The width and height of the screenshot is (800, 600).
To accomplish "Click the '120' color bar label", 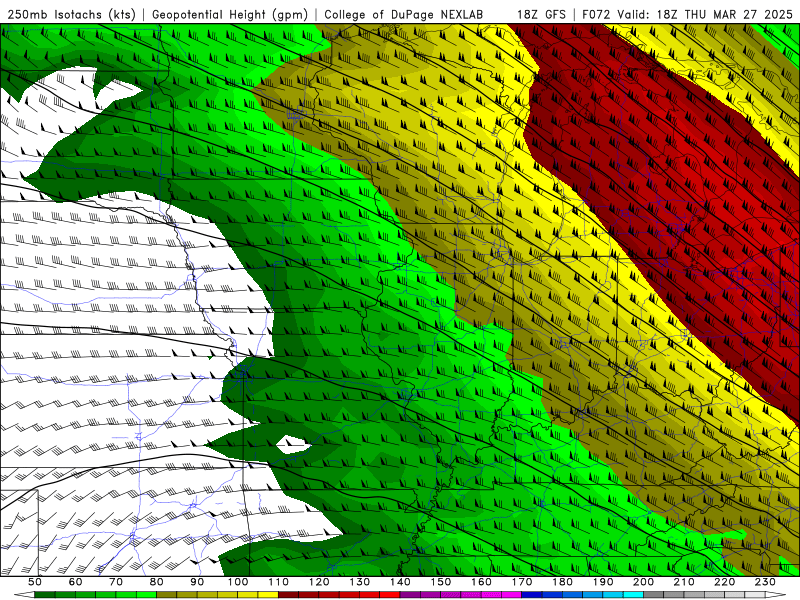I will tap(319, 582).
